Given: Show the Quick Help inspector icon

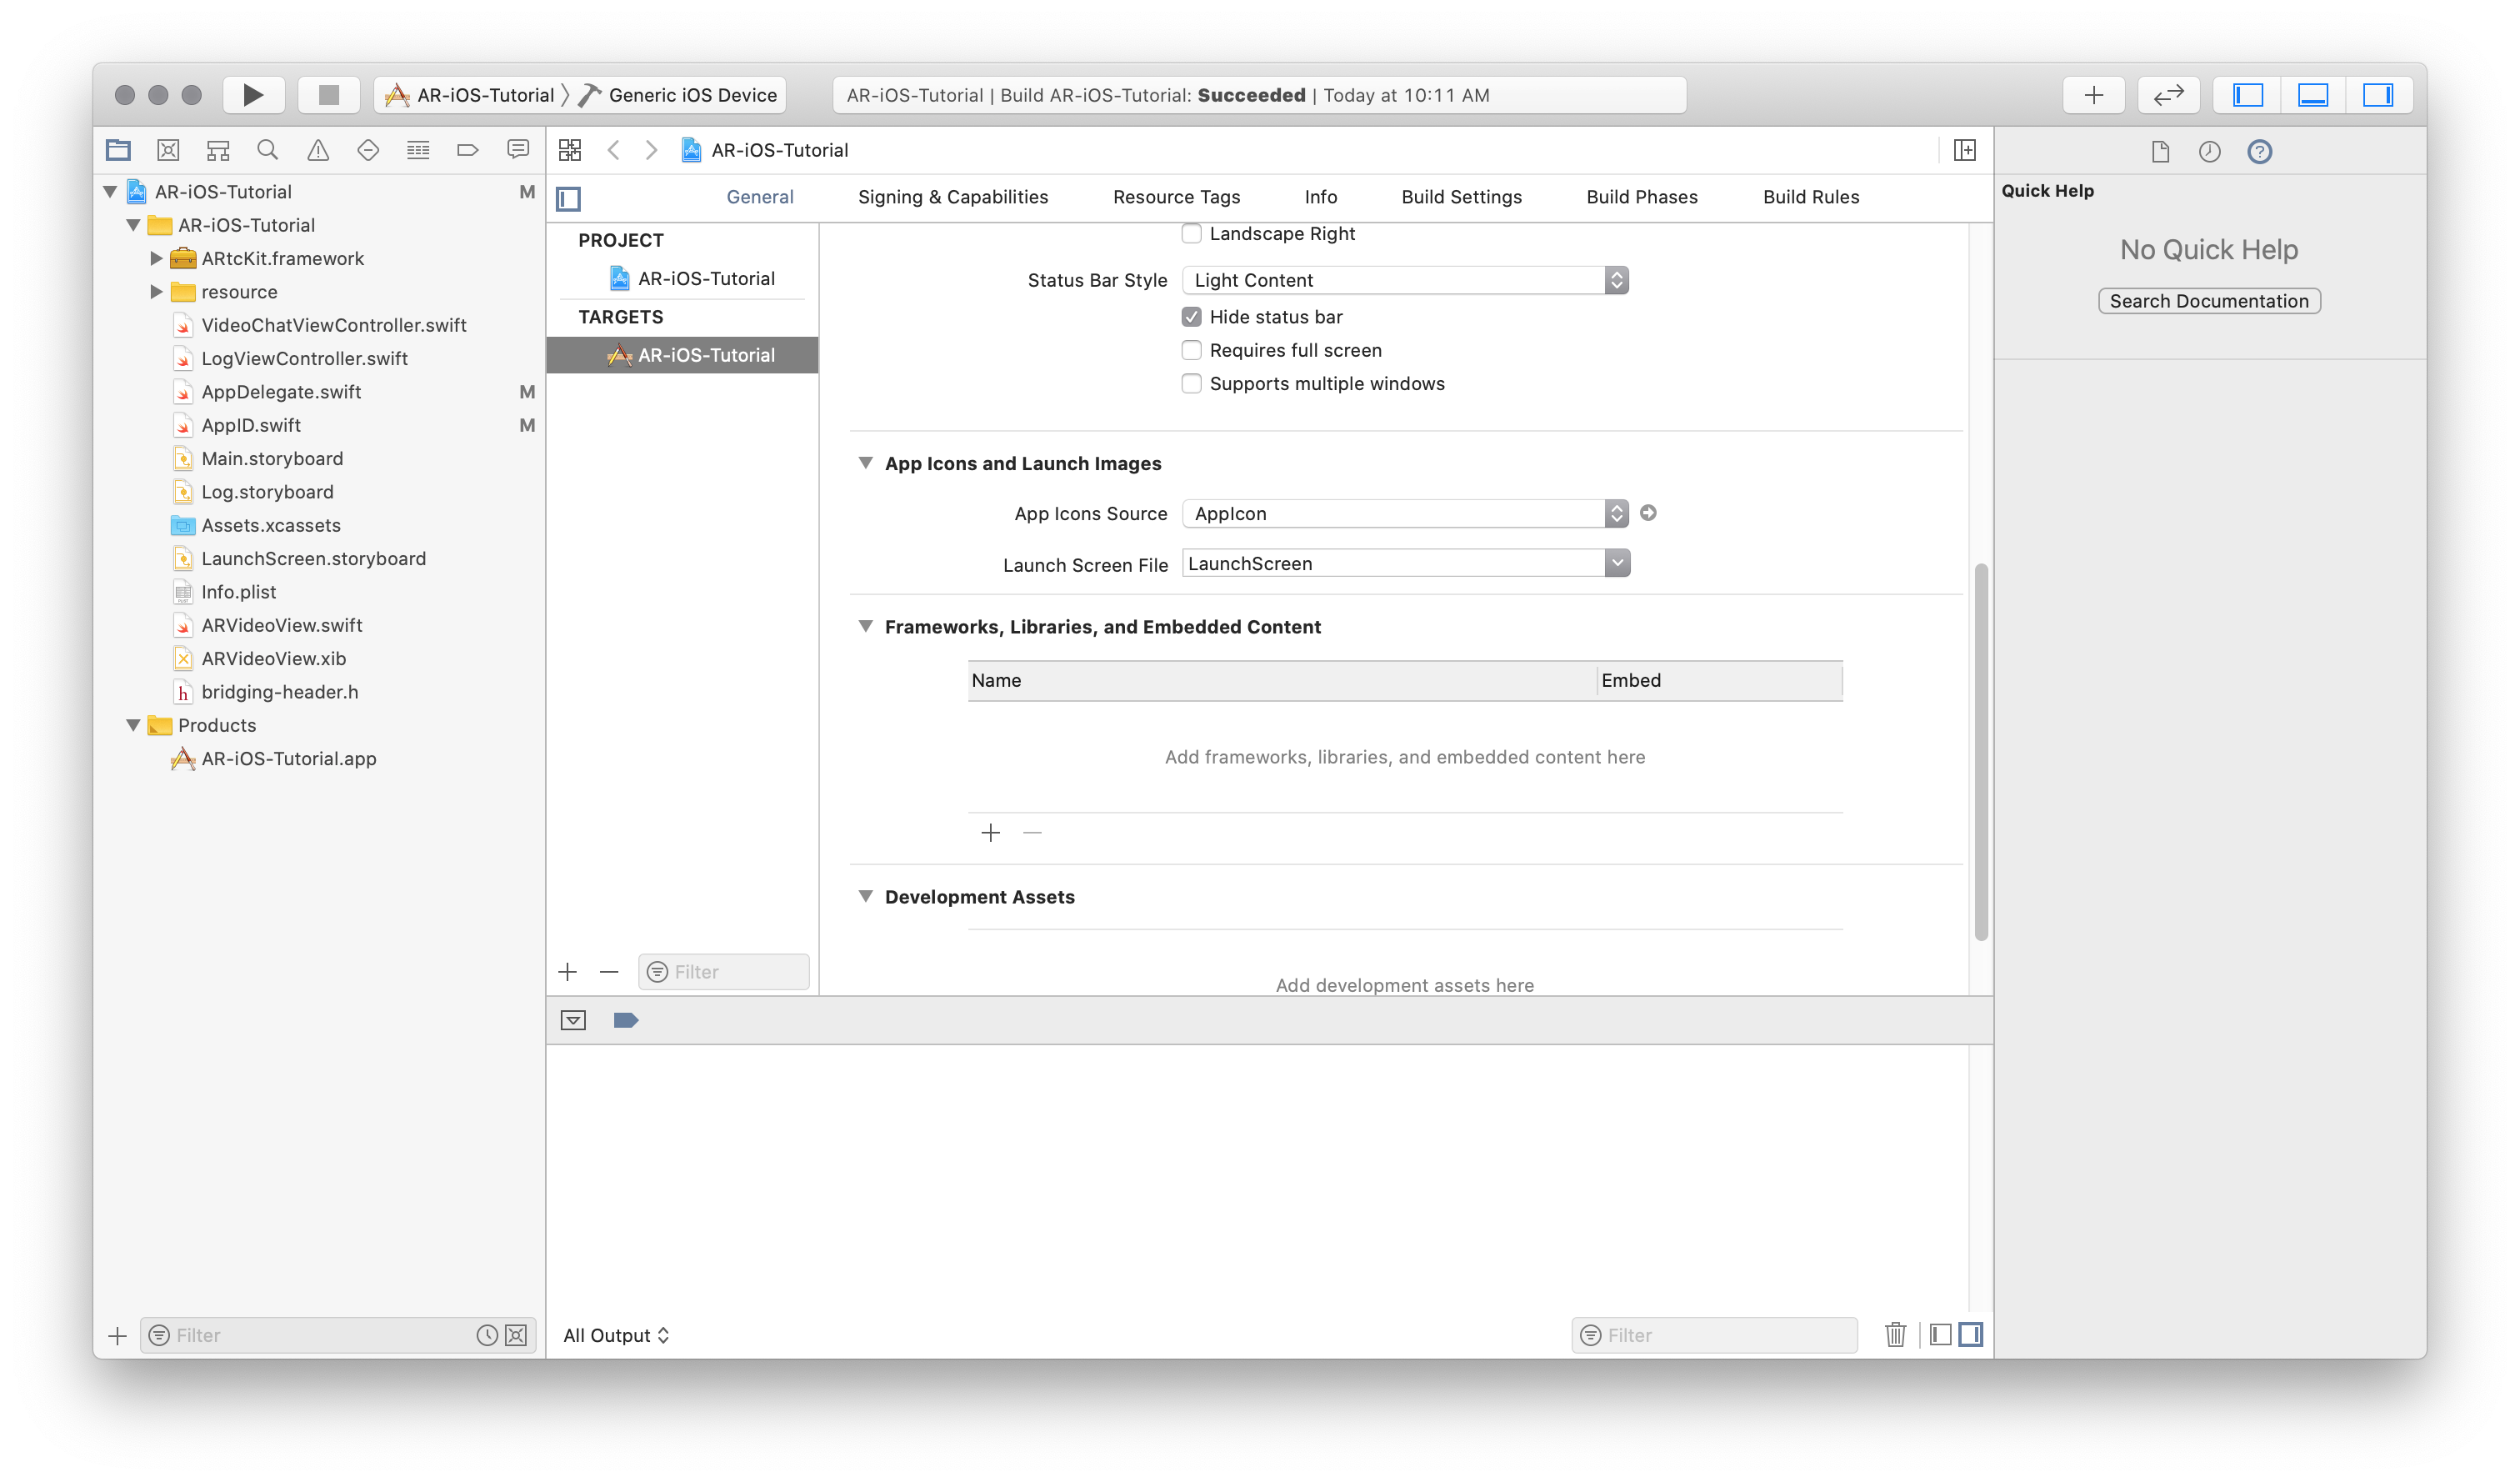Looking at the screenshot, I should (2259, 151).
